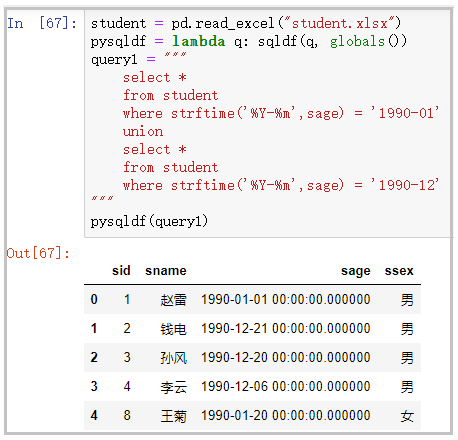Click the pysqldf lambda definition line

point(249,41)
